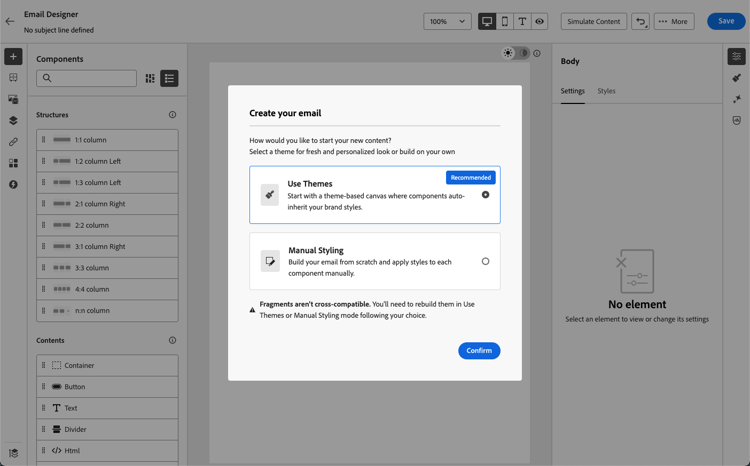Click the Use Themes paintbrush icon
The width and height of the screenshot is (750, 466).
[270, 195]
